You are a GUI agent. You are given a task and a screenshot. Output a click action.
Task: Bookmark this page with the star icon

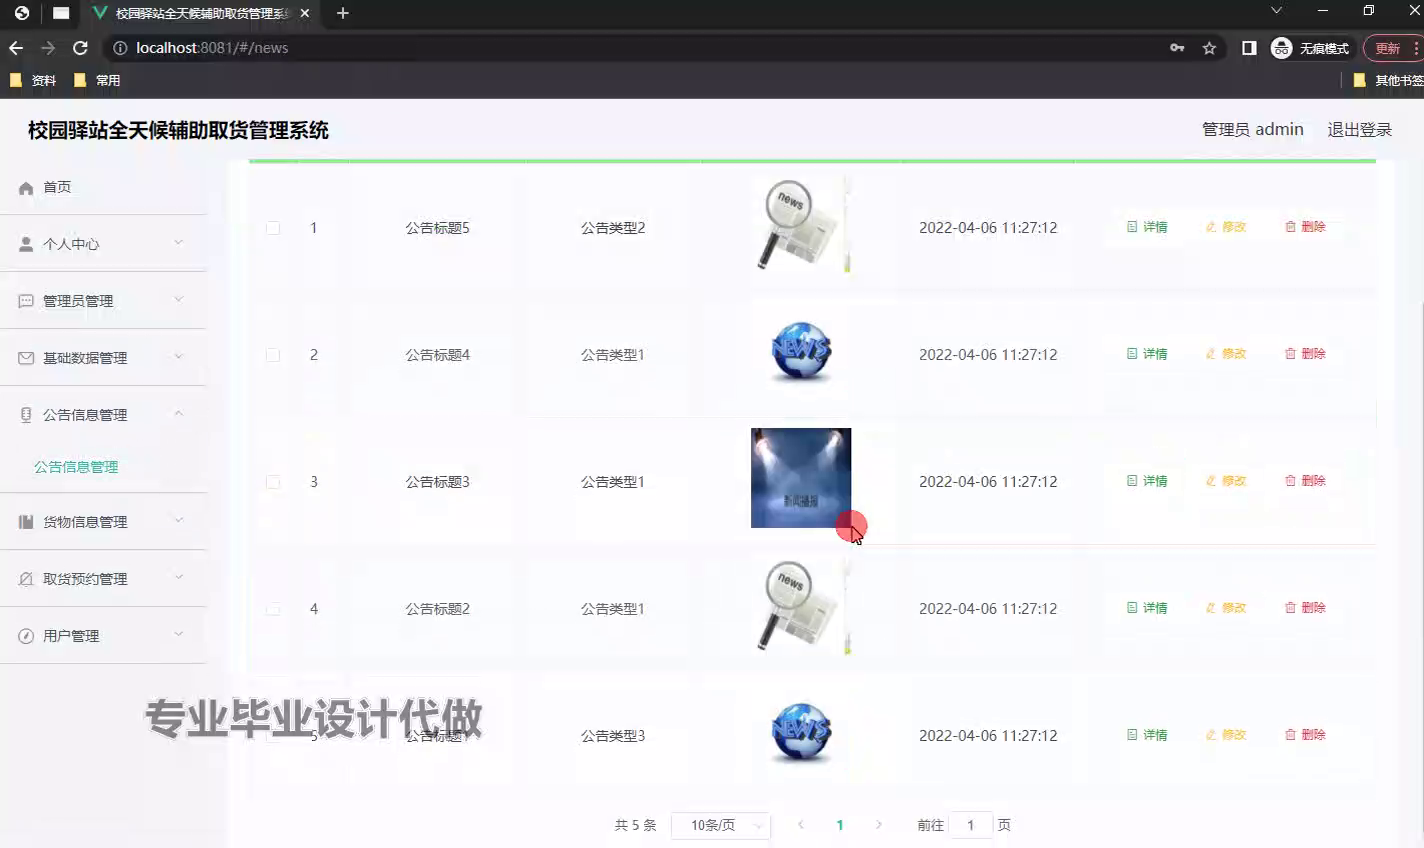pyautogui.click(x=1209, y=47)
